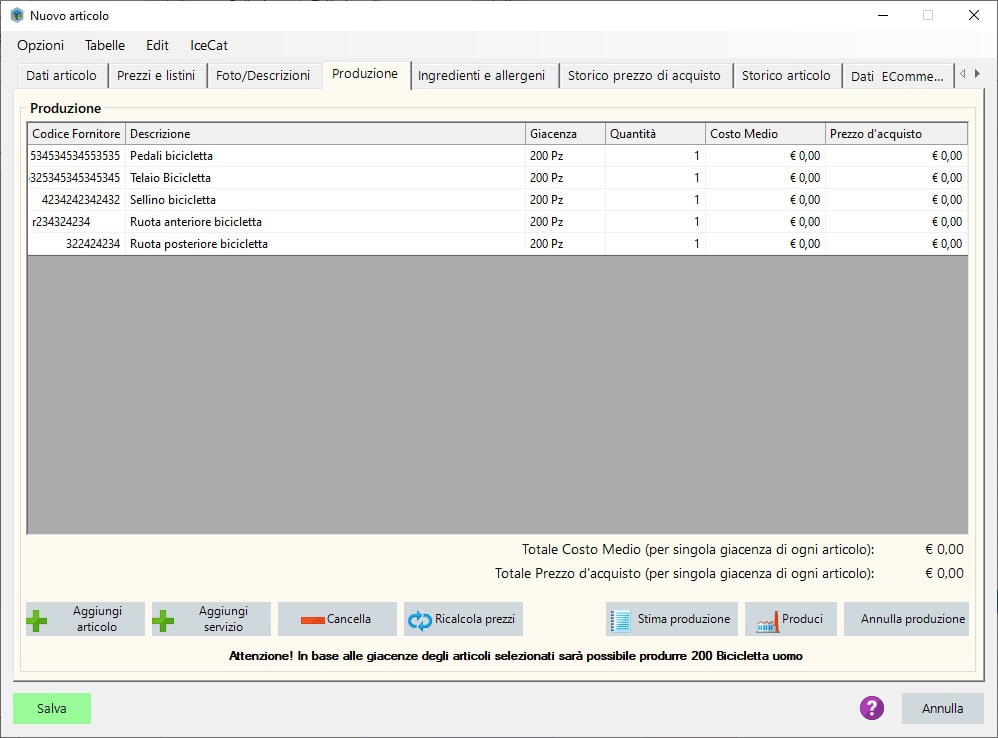Sort by Descrizione column header

click(325, 134)
